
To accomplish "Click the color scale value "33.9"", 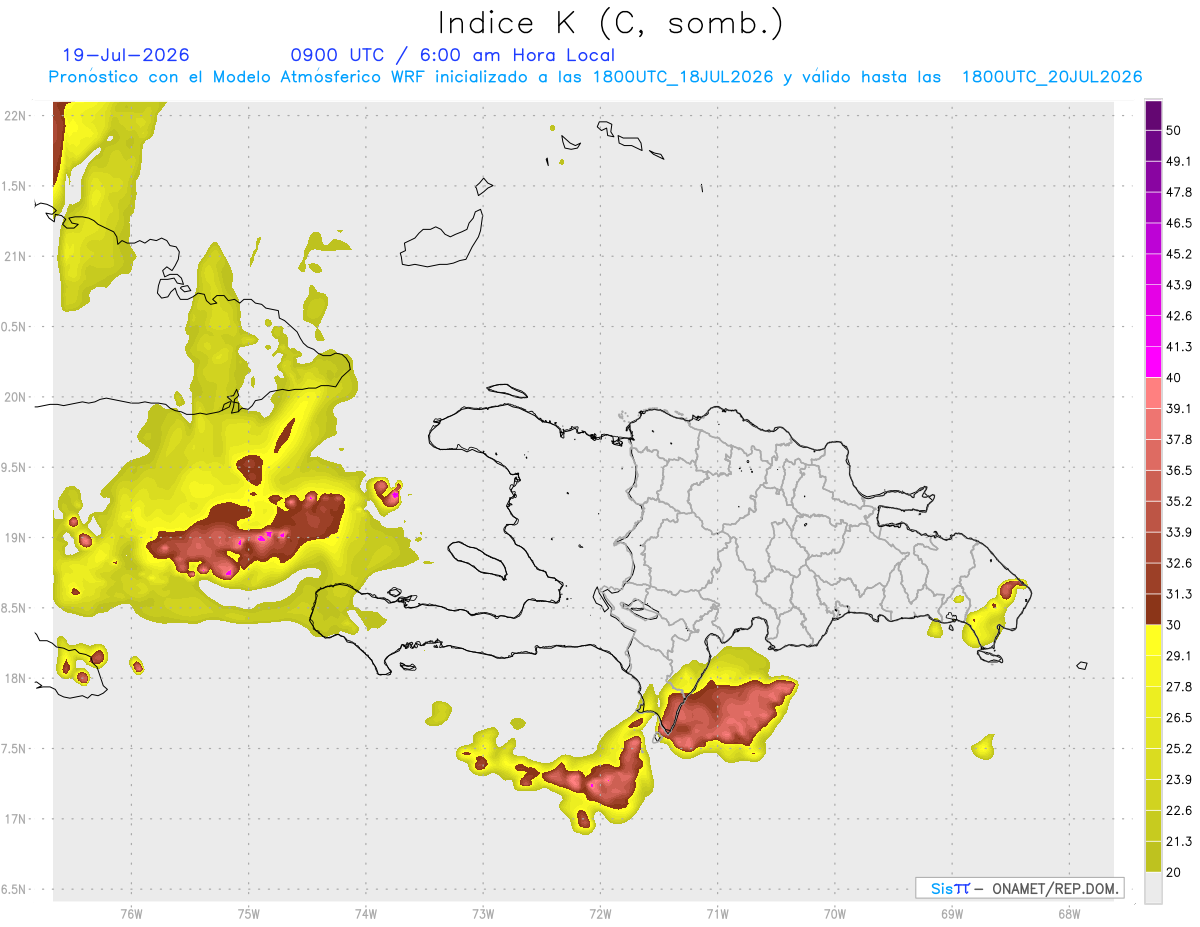I will coord(1179,532).
